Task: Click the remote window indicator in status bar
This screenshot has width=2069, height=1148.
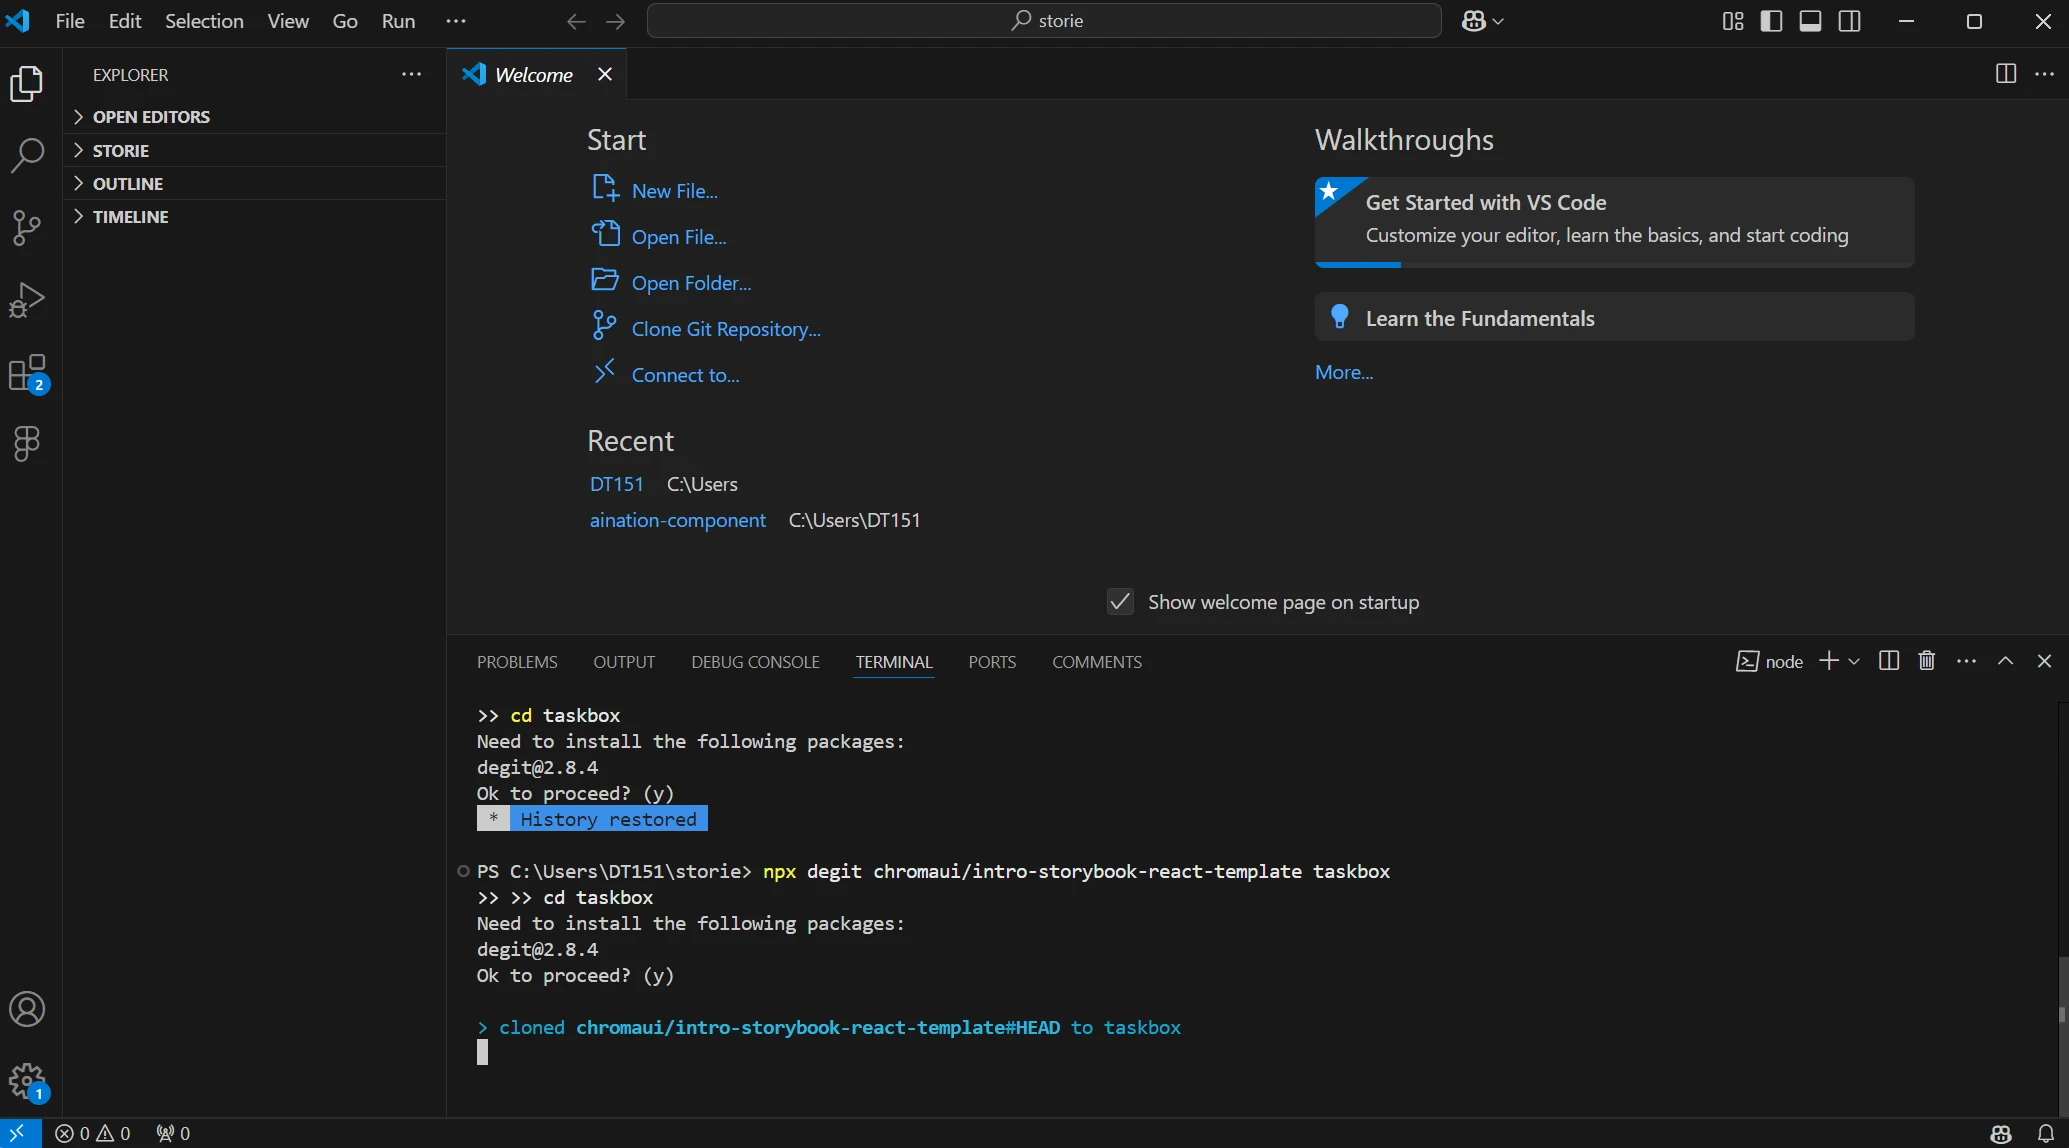Action: [18, 1133]
